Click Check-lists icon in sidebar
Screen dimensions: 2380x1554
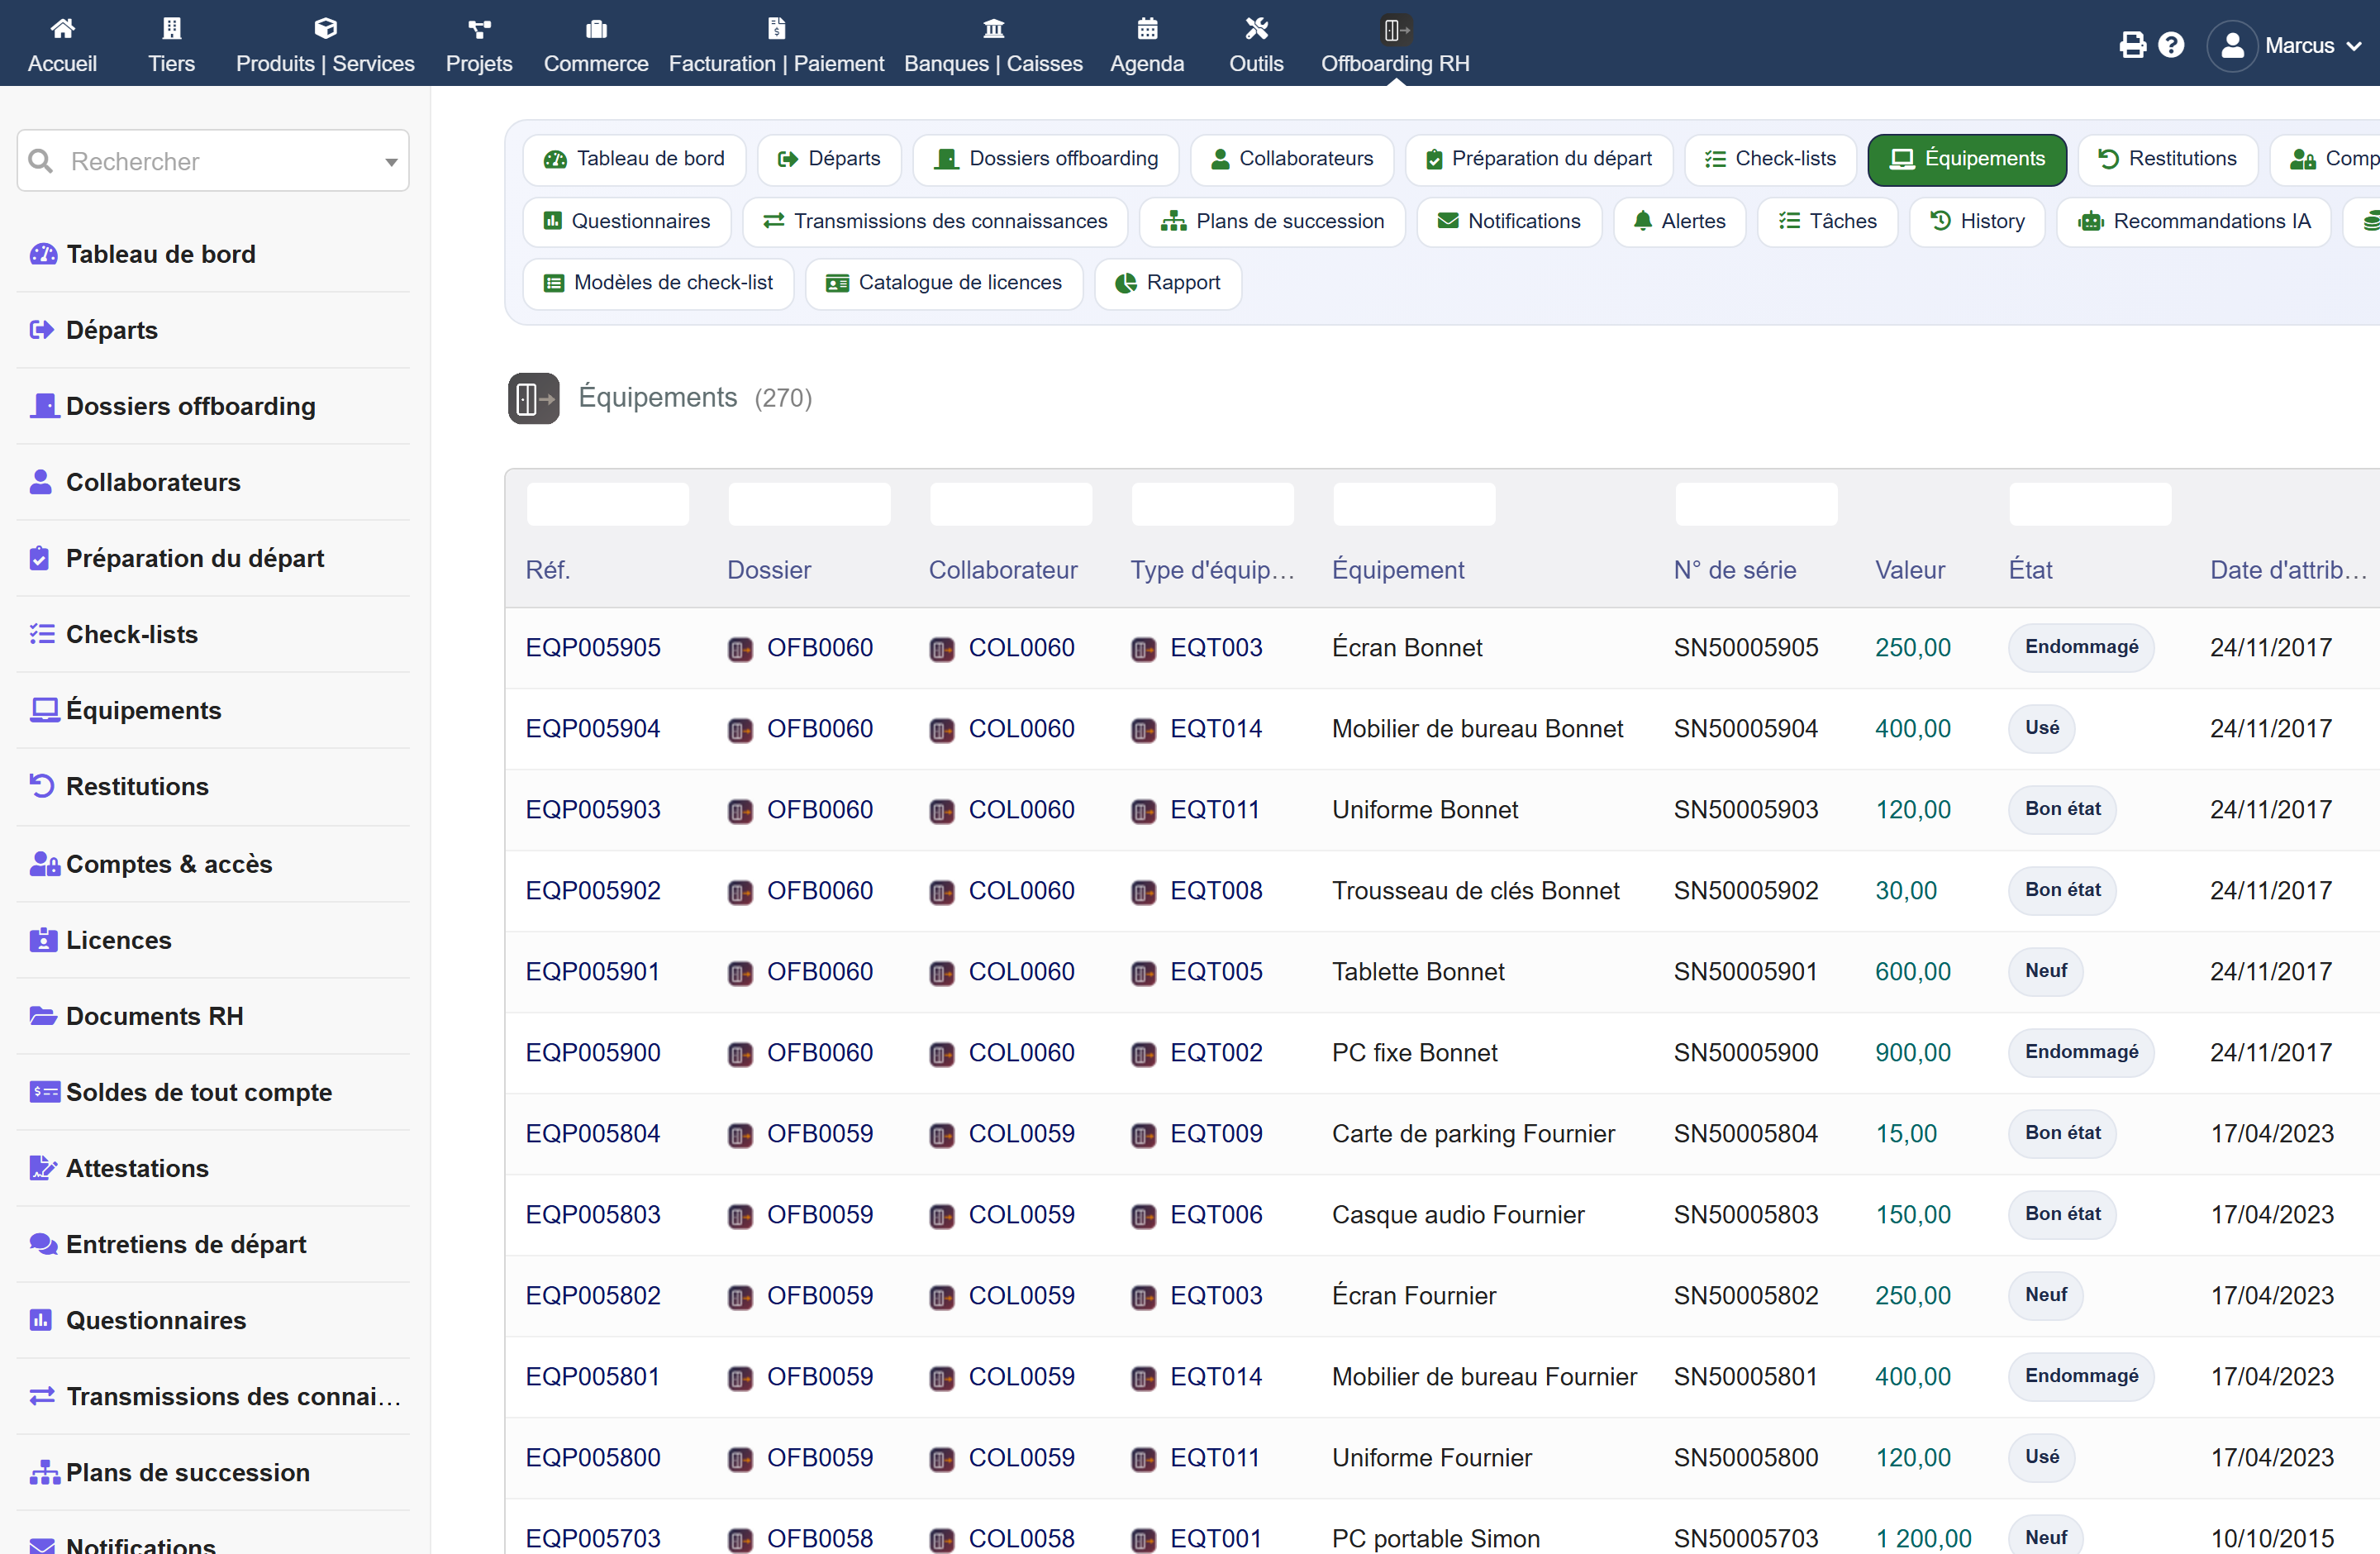(x=42, y=634)
